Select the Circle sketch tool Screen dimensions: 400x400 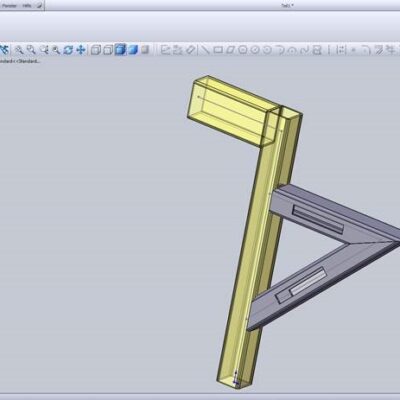pos(255,50)
